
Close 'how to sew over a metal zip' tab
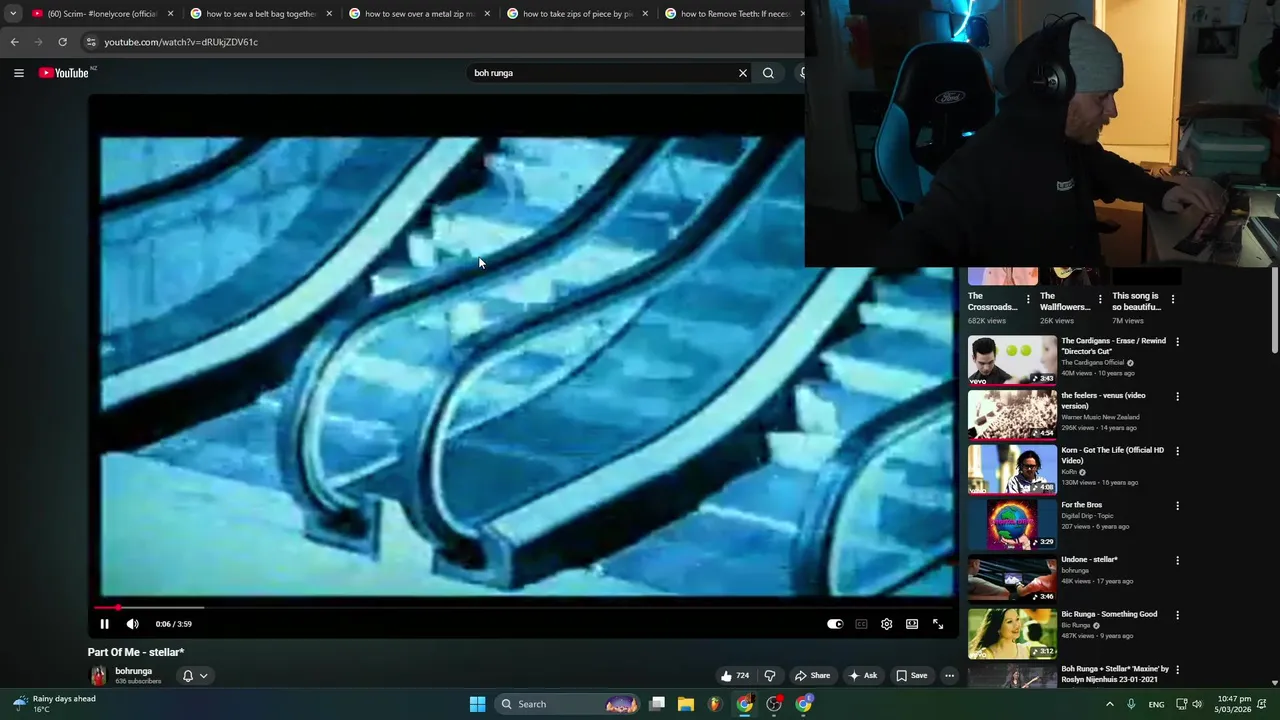487,14
